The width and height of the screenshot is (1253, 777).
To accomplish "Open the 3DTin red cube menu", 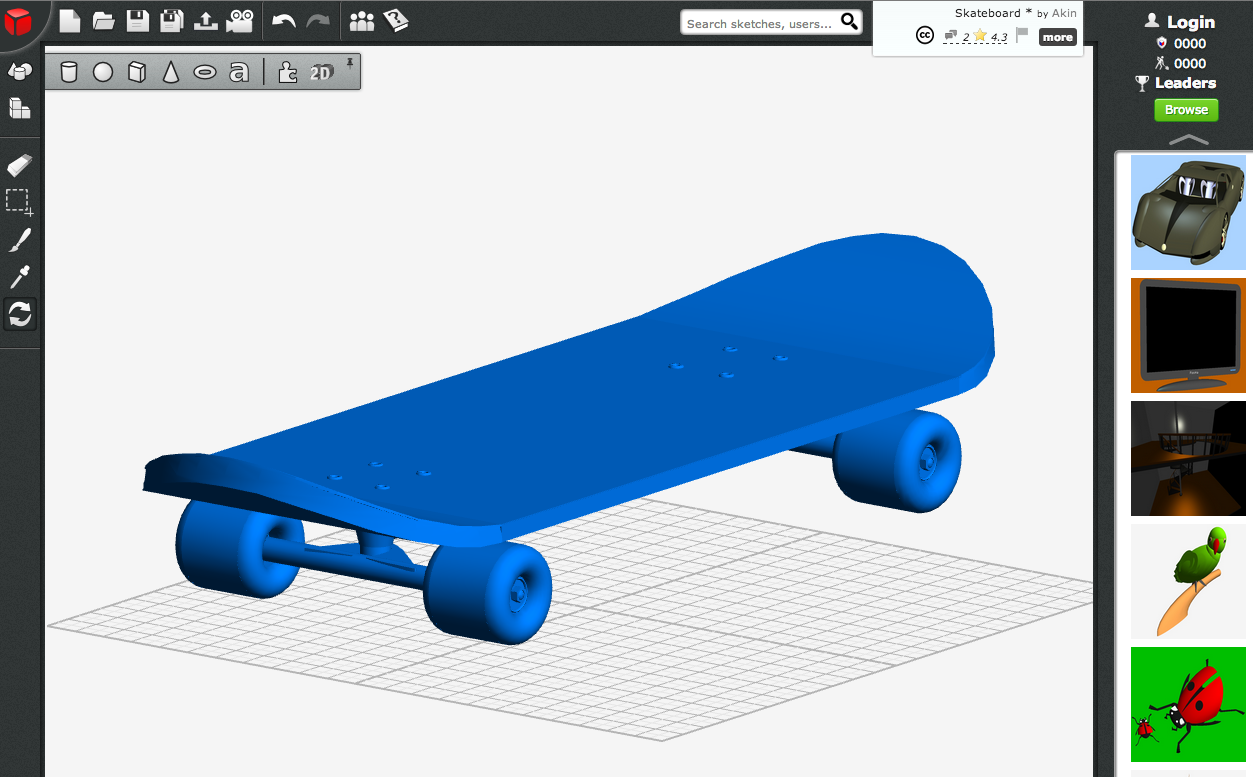I will pos(18,21).
